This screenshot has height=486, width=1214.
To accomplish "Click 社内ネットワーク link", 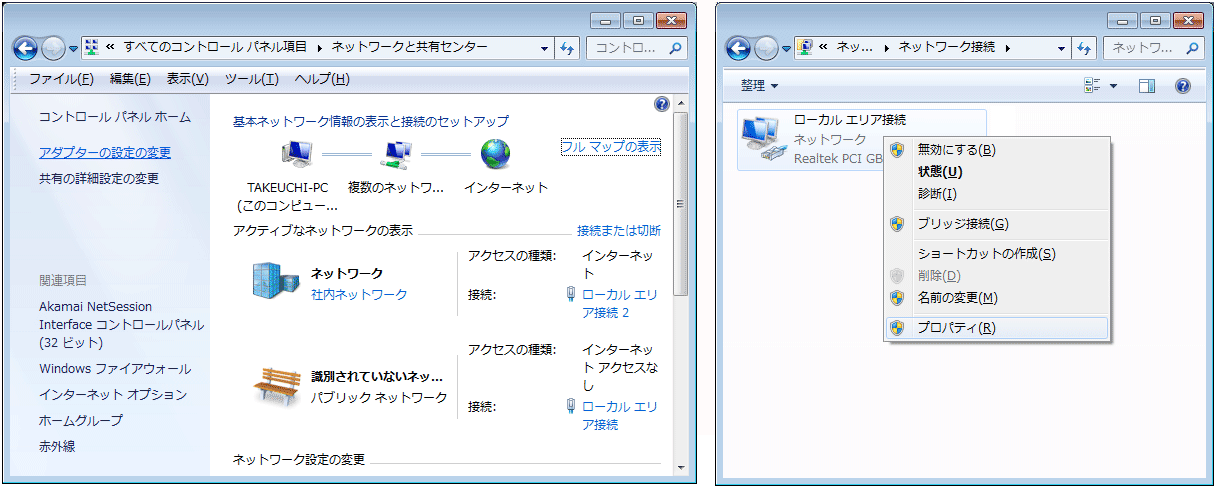I will [359, 295].
